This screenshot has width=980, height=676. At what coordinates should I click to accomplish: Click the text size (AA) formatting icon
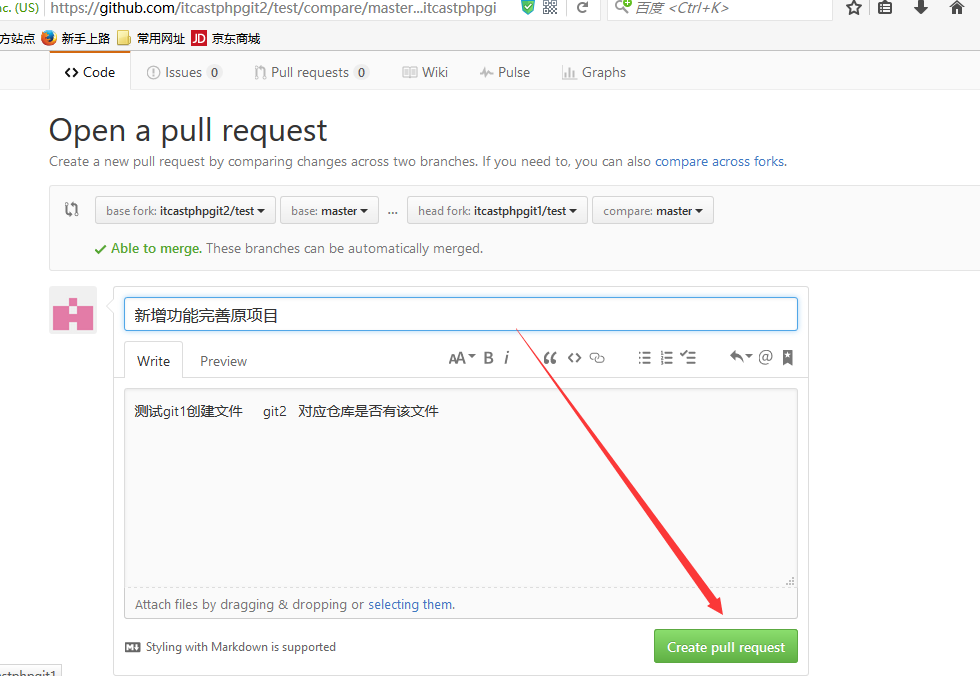point(462,358)
